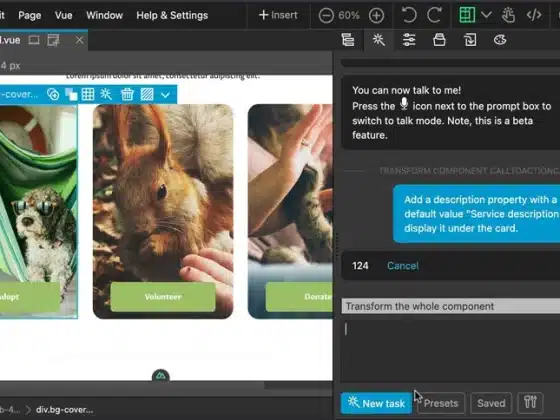Open the Page menu

(x=30, y=15)
